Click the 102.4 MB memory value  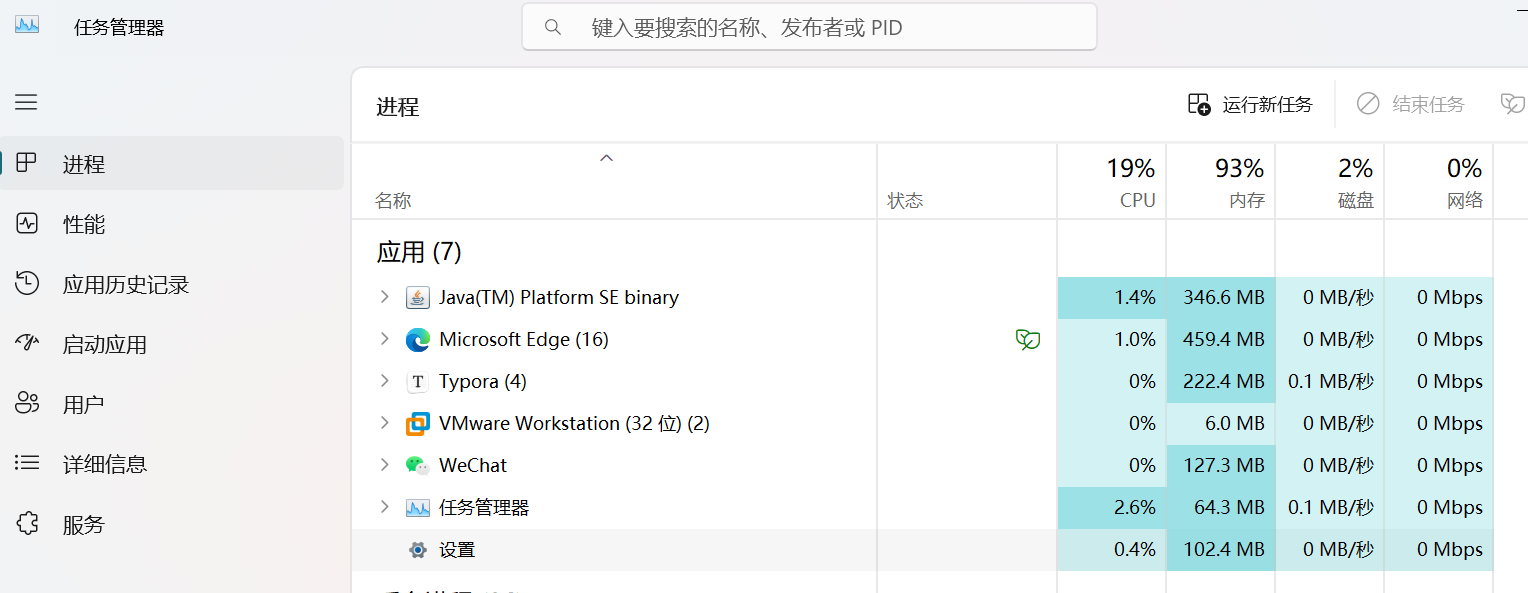(1223, 549)
